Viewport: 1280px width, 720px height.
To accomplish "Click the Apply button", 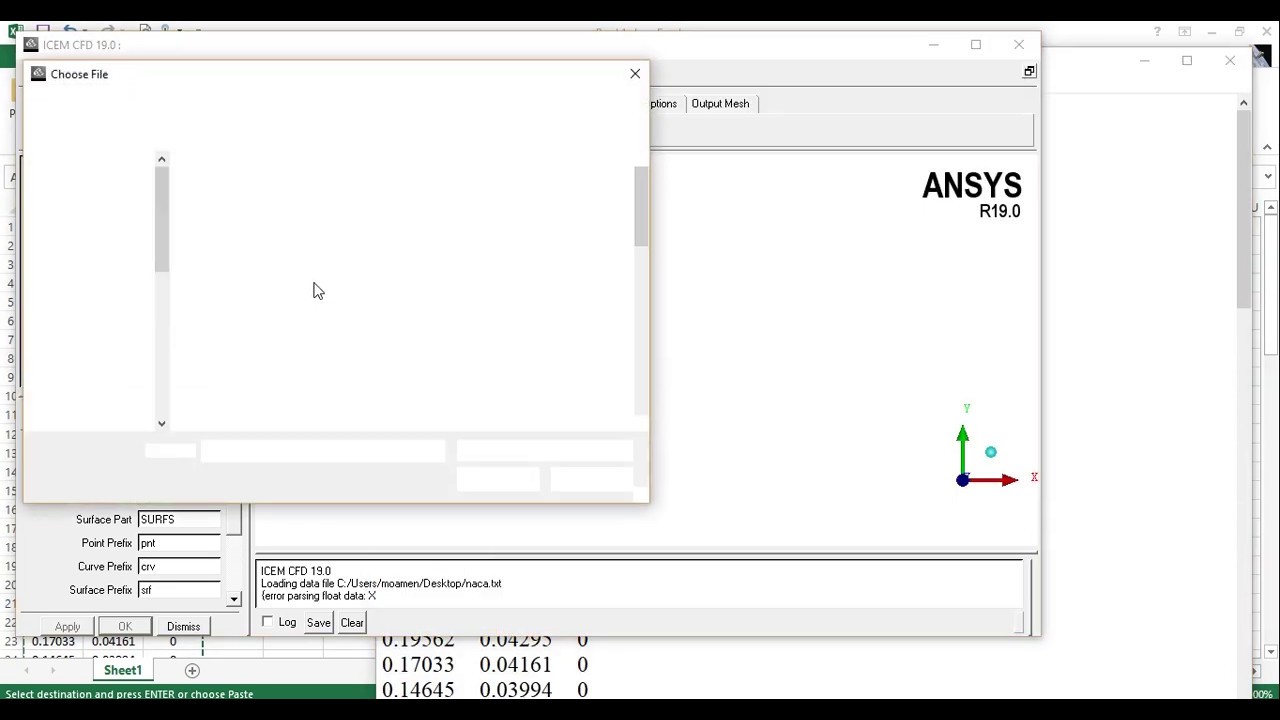I will (x=67, y=626).
